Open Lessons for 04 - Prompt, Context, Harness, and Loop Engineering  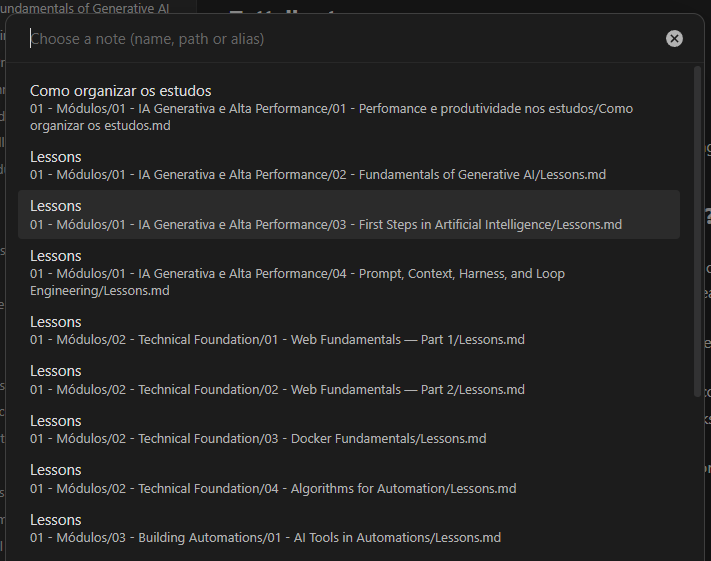click(349, 273)
